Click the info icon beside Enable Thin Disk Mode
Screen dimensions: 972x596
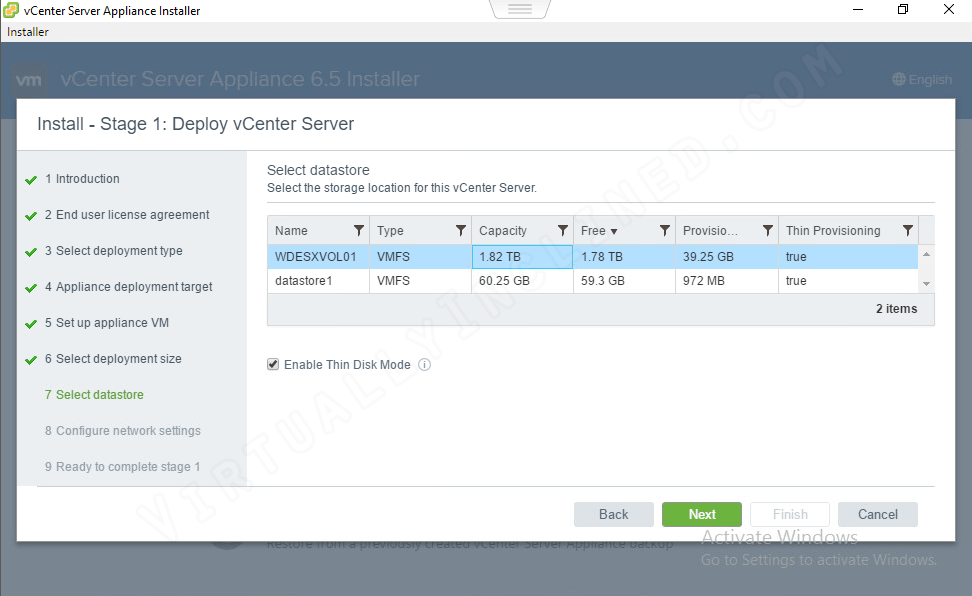(424, 364)
